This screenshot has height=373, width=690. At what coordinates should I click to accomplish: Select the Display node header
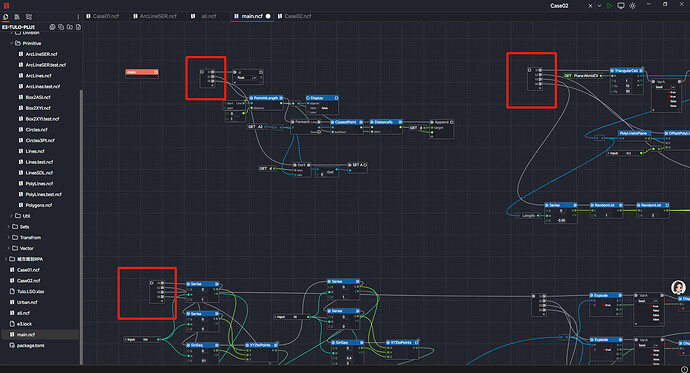click(x=322, y=98)
